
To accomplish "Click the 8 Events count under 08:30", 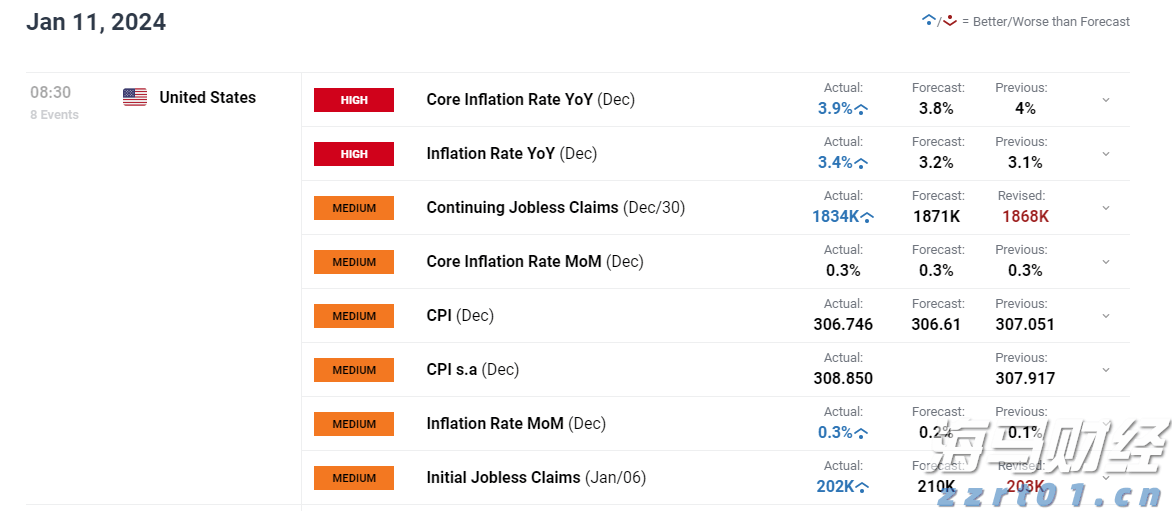I will 54,115.
